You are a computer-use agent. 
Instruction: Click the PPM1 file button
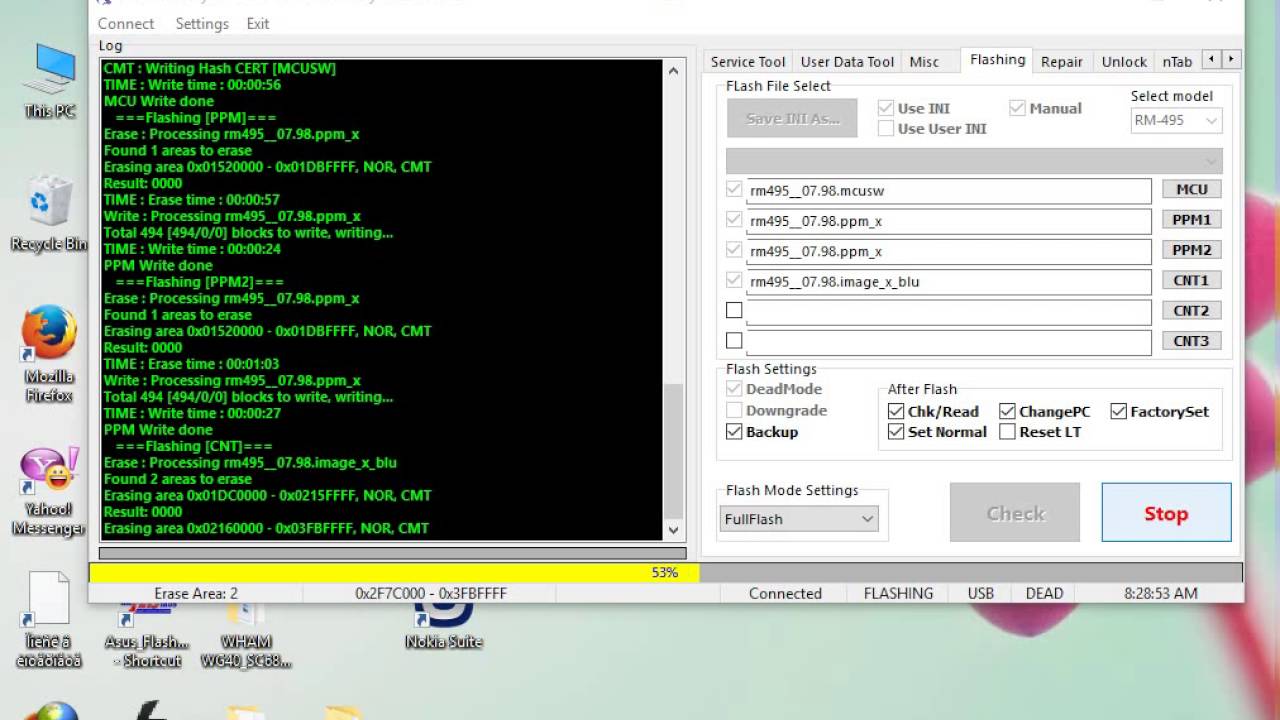(x=1191, y=219)
